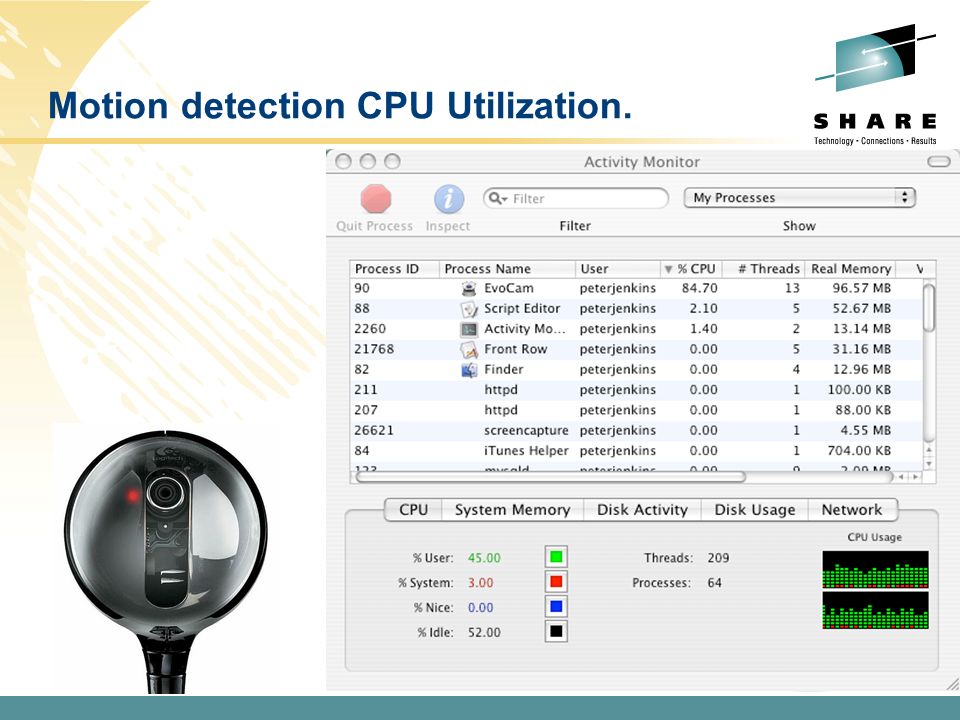The height and width of the screenshot is (720, 960).
Task: Click inside the Filter search field
Action: coord(576,198)
